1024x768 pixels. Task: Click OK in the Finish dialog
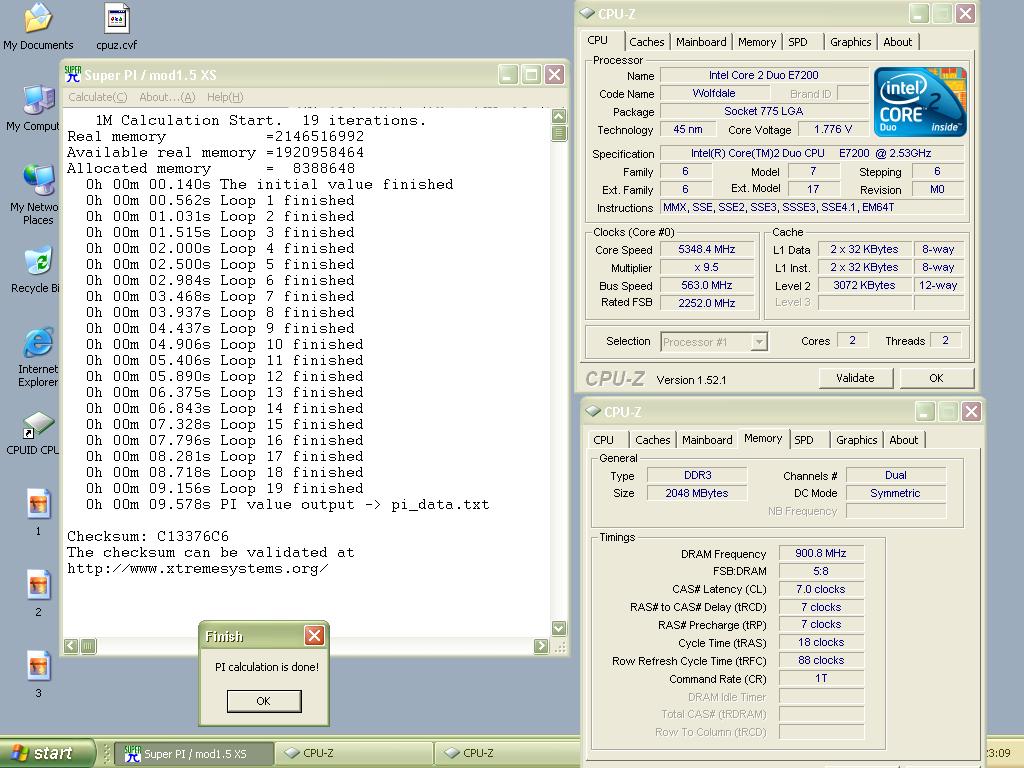(264, 701)
